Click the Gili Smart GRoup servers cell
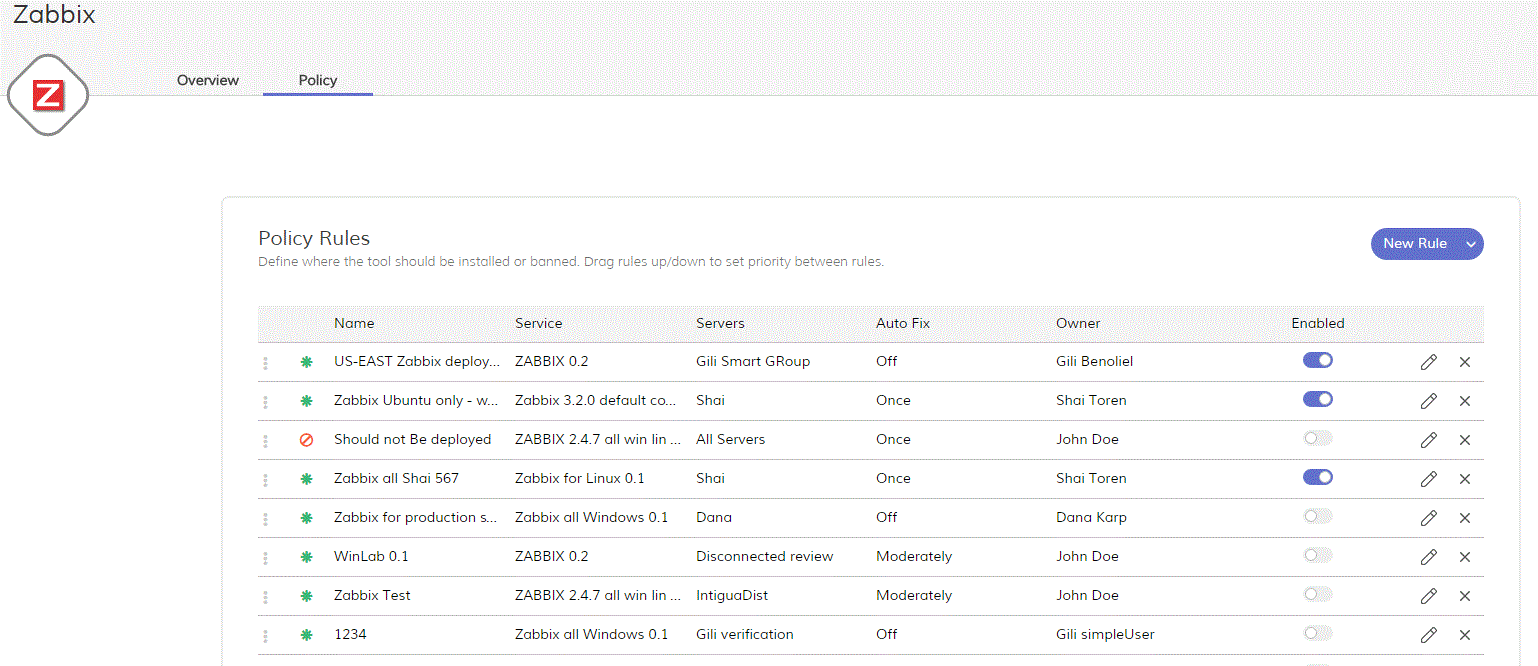Viewport: 1538px width, 666px height. (753, 361)
